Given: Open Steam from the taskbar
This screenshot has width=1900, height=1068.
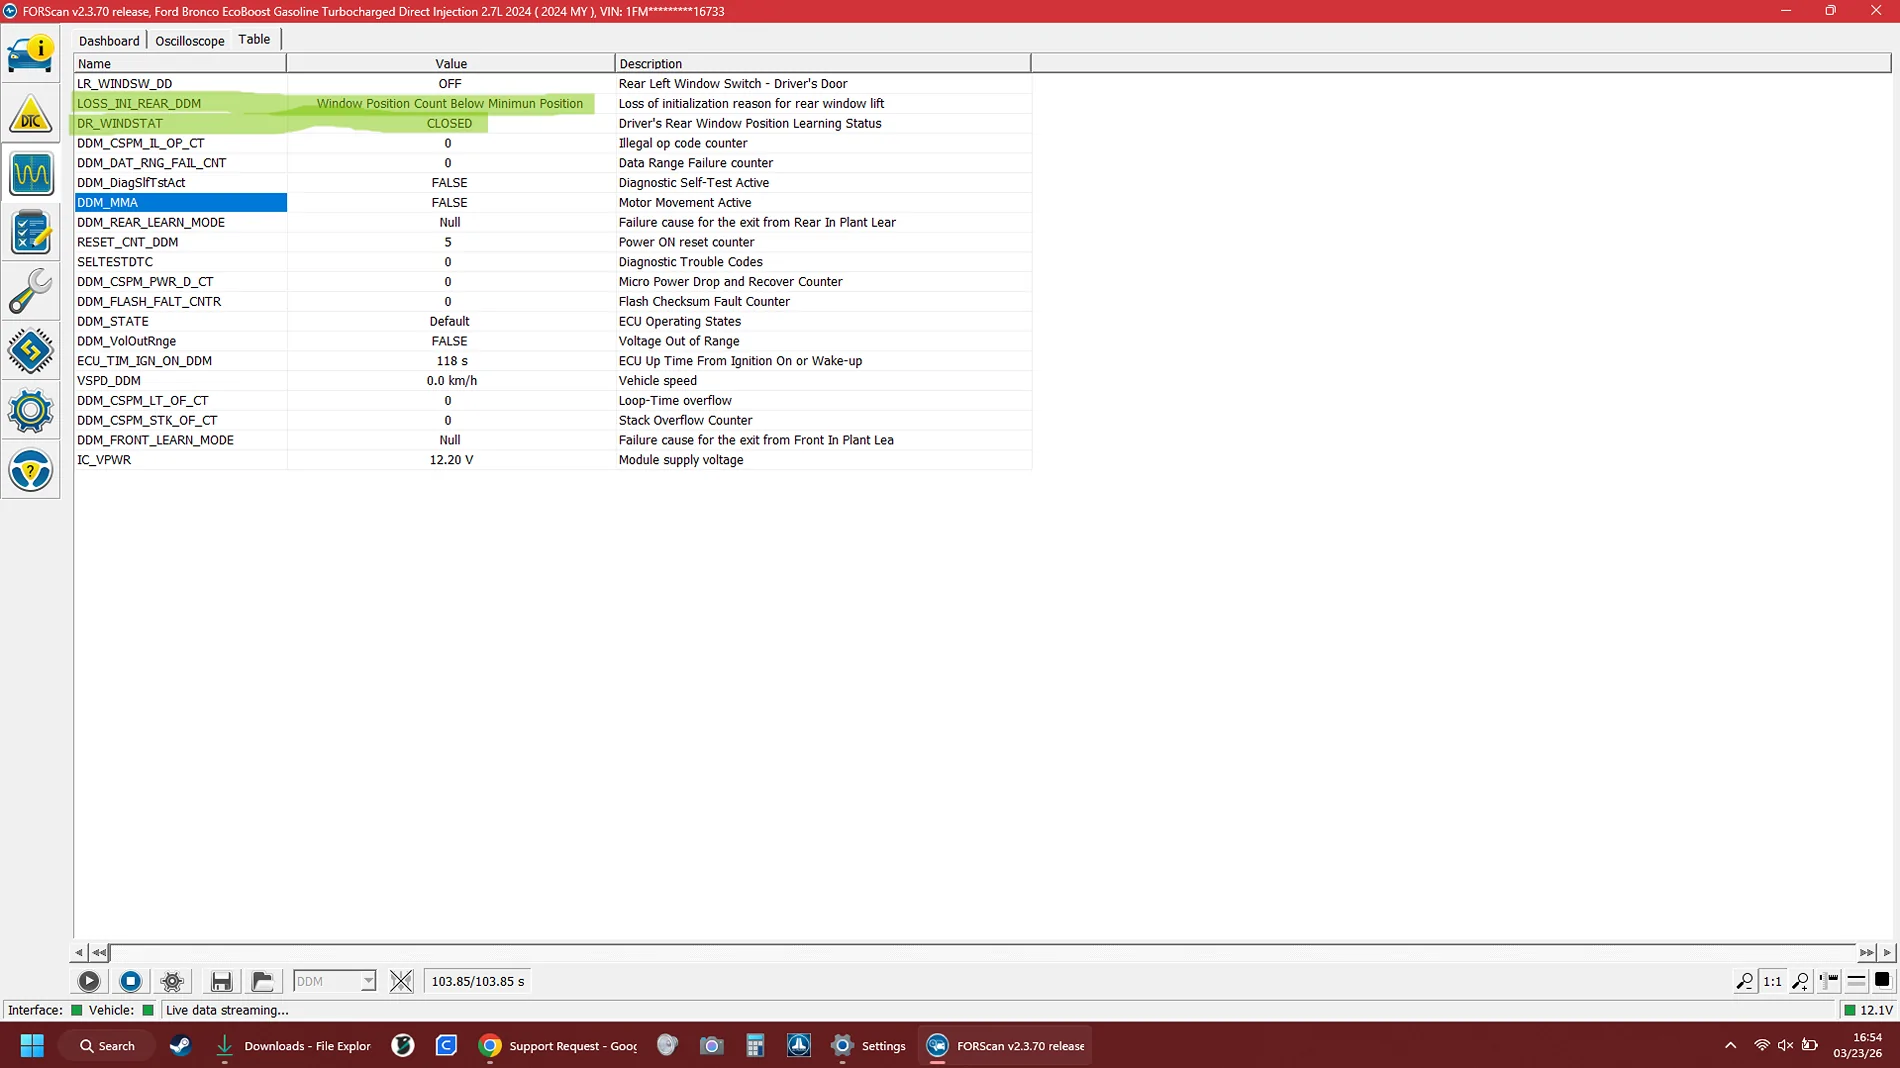Looking at the screenshot, I should click(x=181, y=1046).
